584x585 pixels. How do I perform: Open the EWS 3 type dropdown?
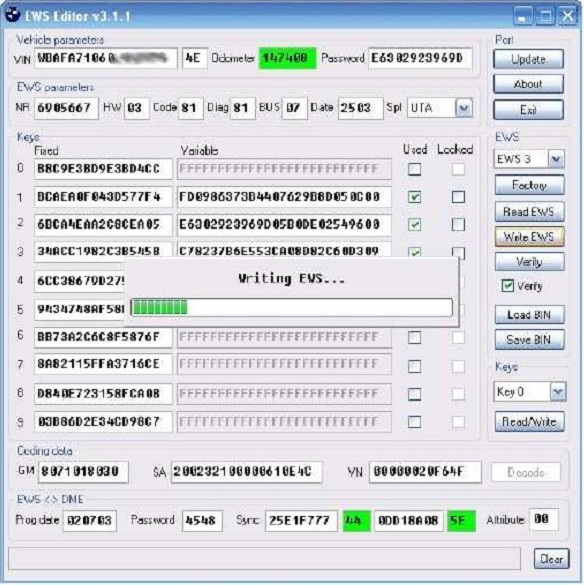coord(556,159)
